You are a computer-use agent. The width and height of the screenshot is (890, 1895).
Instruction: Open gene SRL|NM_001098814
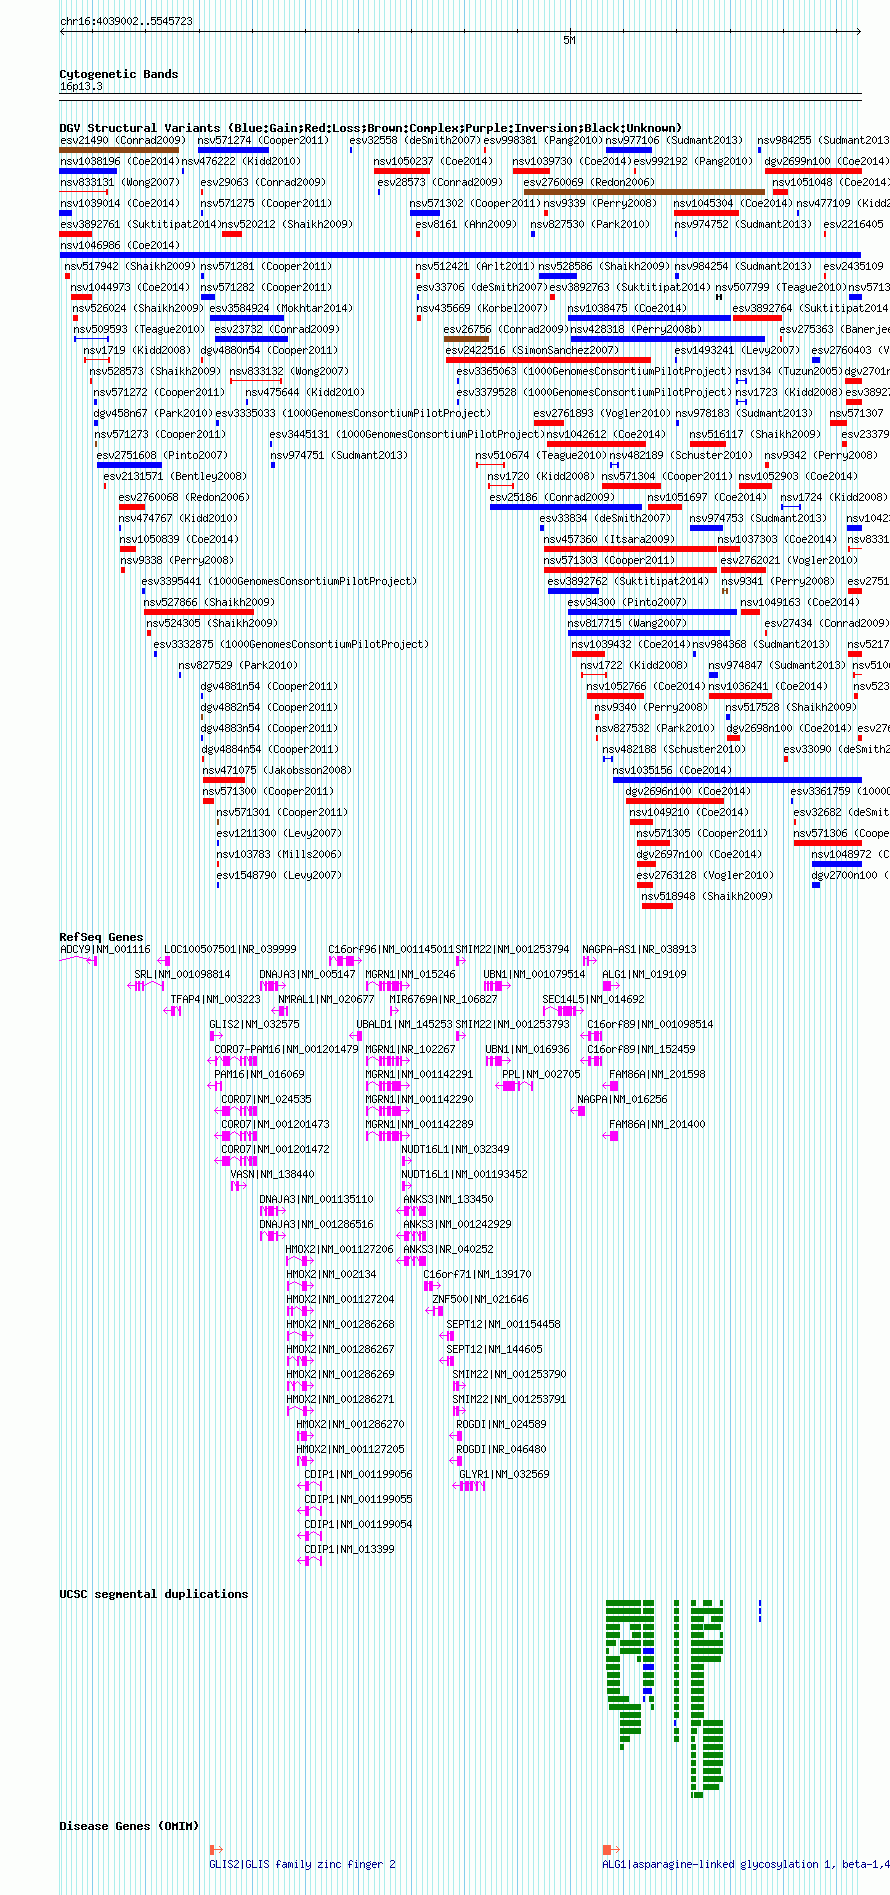182,974
